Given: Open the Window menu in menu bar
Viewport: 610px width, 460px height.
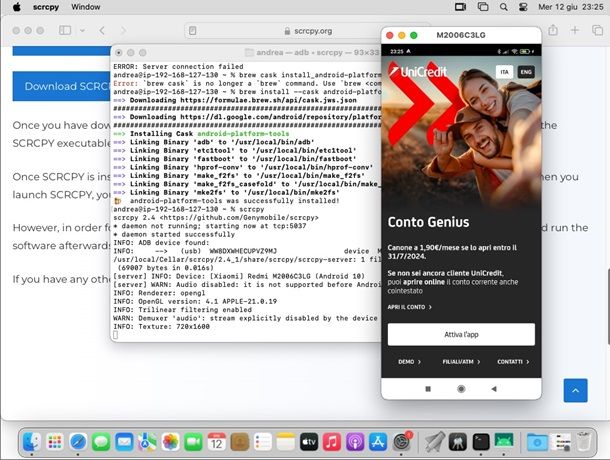Looking at the screenshot, I should (86, 7).
